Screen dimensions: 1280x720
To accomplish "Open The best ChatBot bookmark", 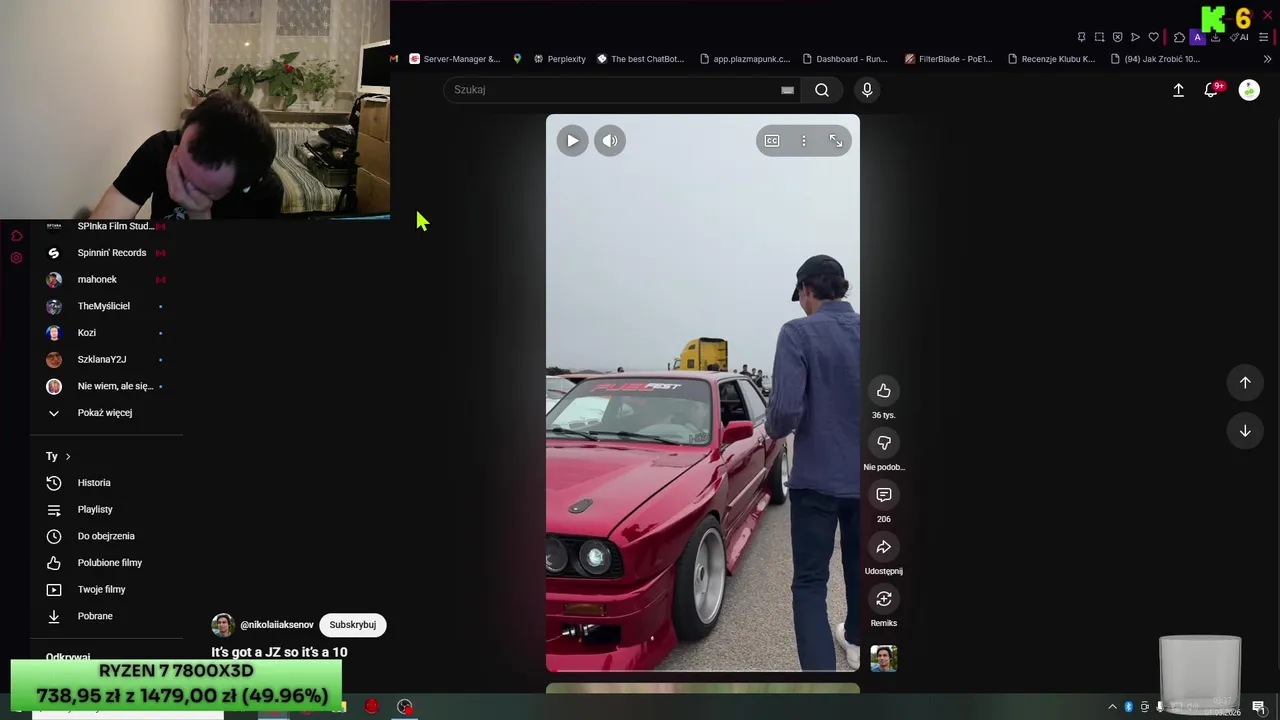I will [x=640, y=59].
